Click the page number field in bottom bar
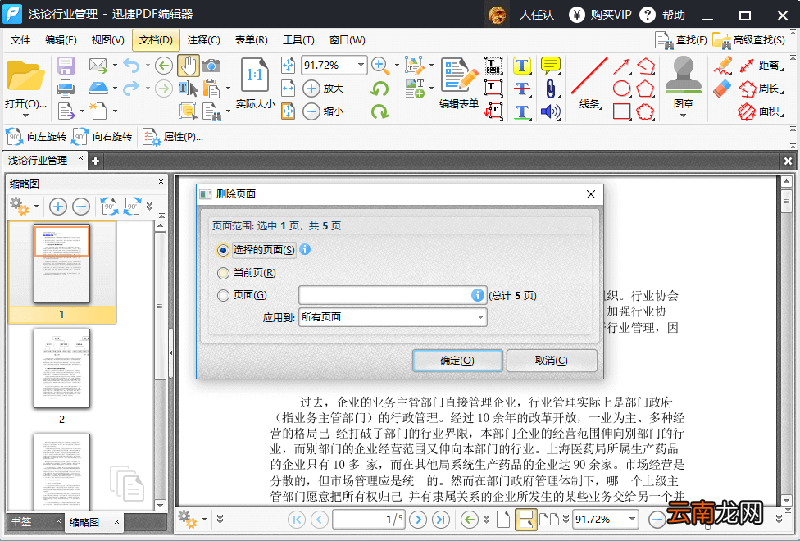800x541 pixels. click(x=369, y=520)
